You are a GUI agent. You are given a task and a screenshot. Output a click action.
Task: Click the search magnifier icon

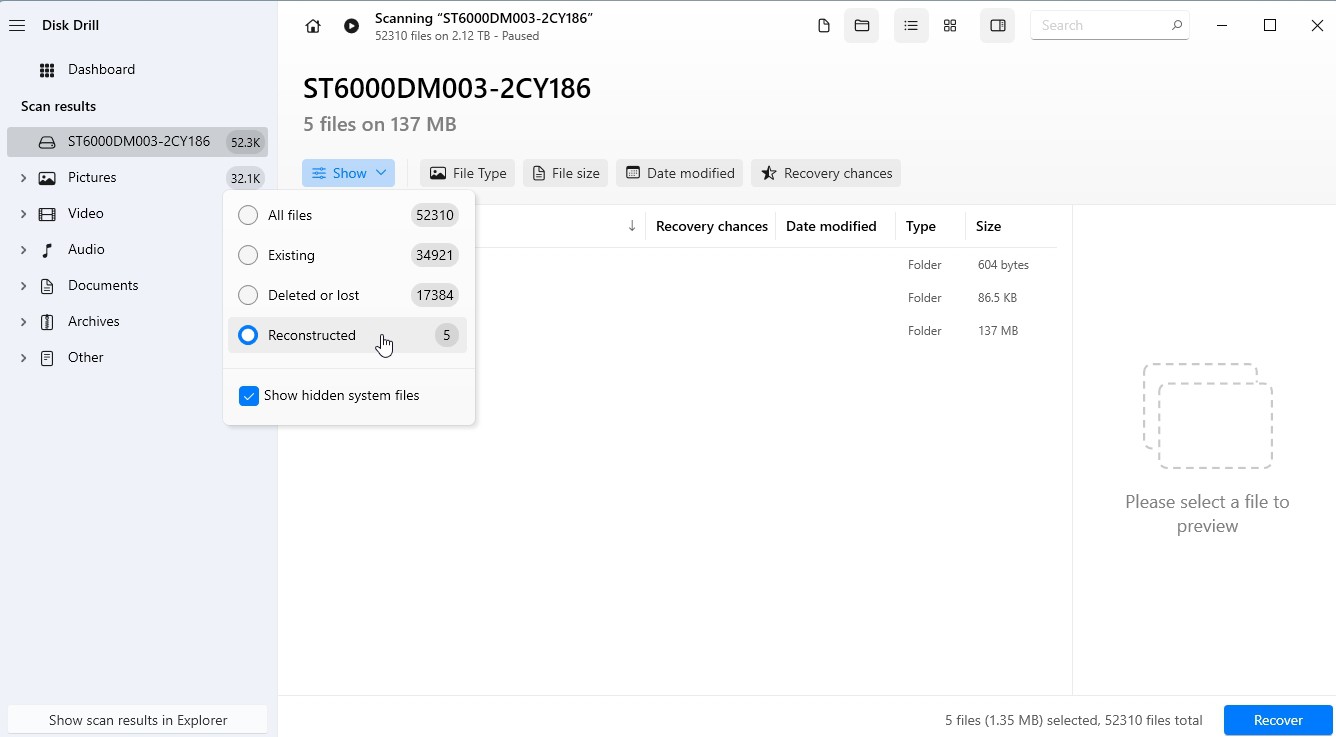click(1177, 25)
